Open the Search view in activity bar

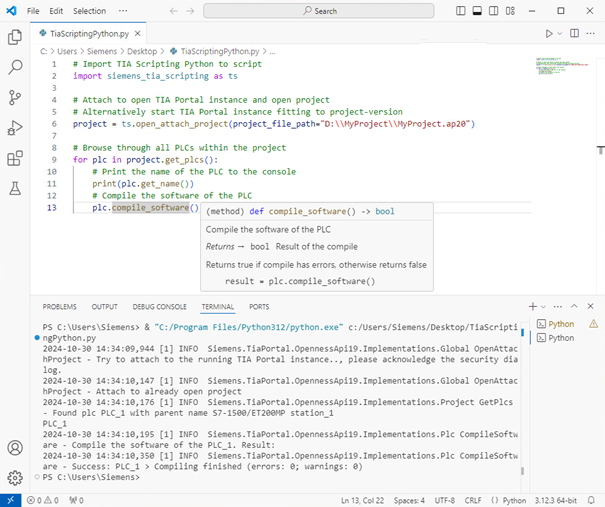click(x=15, y=67)
